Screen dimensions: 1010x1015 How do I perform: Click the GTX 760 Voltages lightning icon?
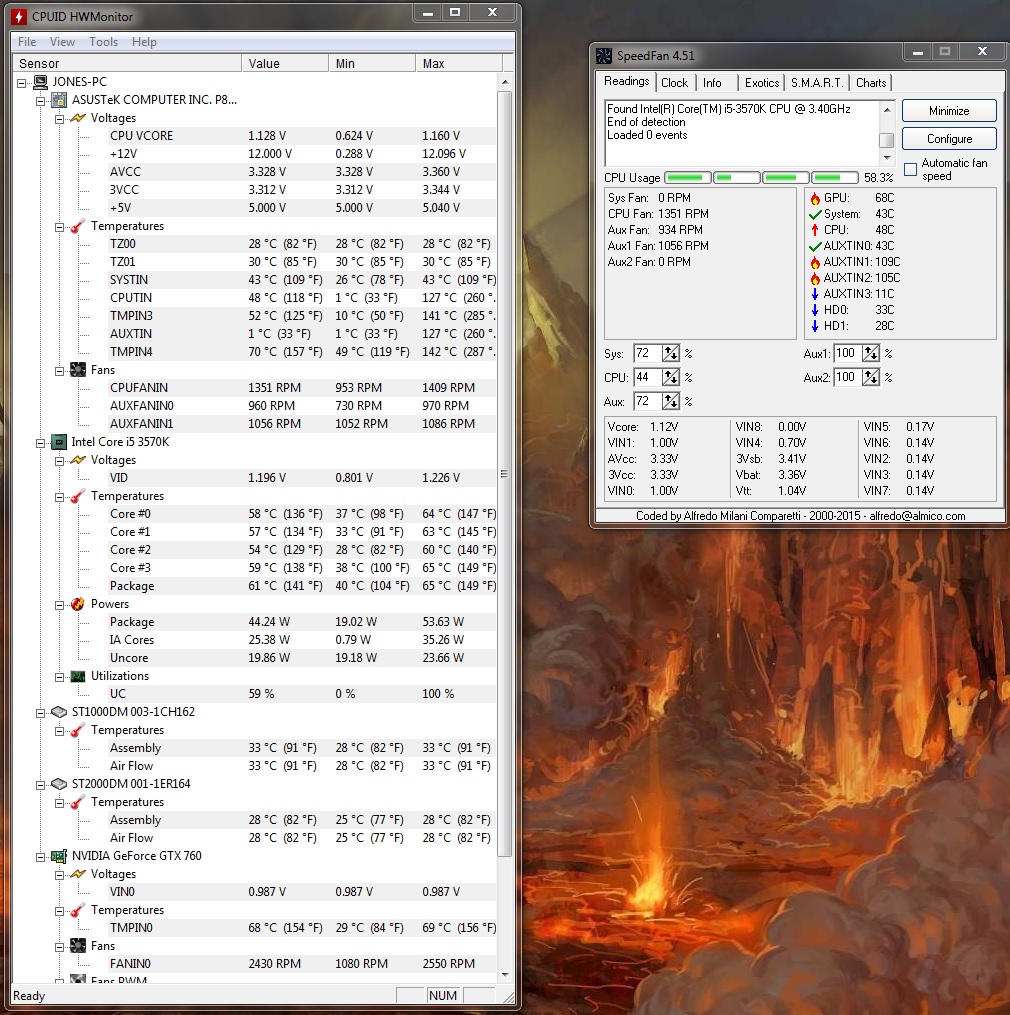(x=78, y=874)
